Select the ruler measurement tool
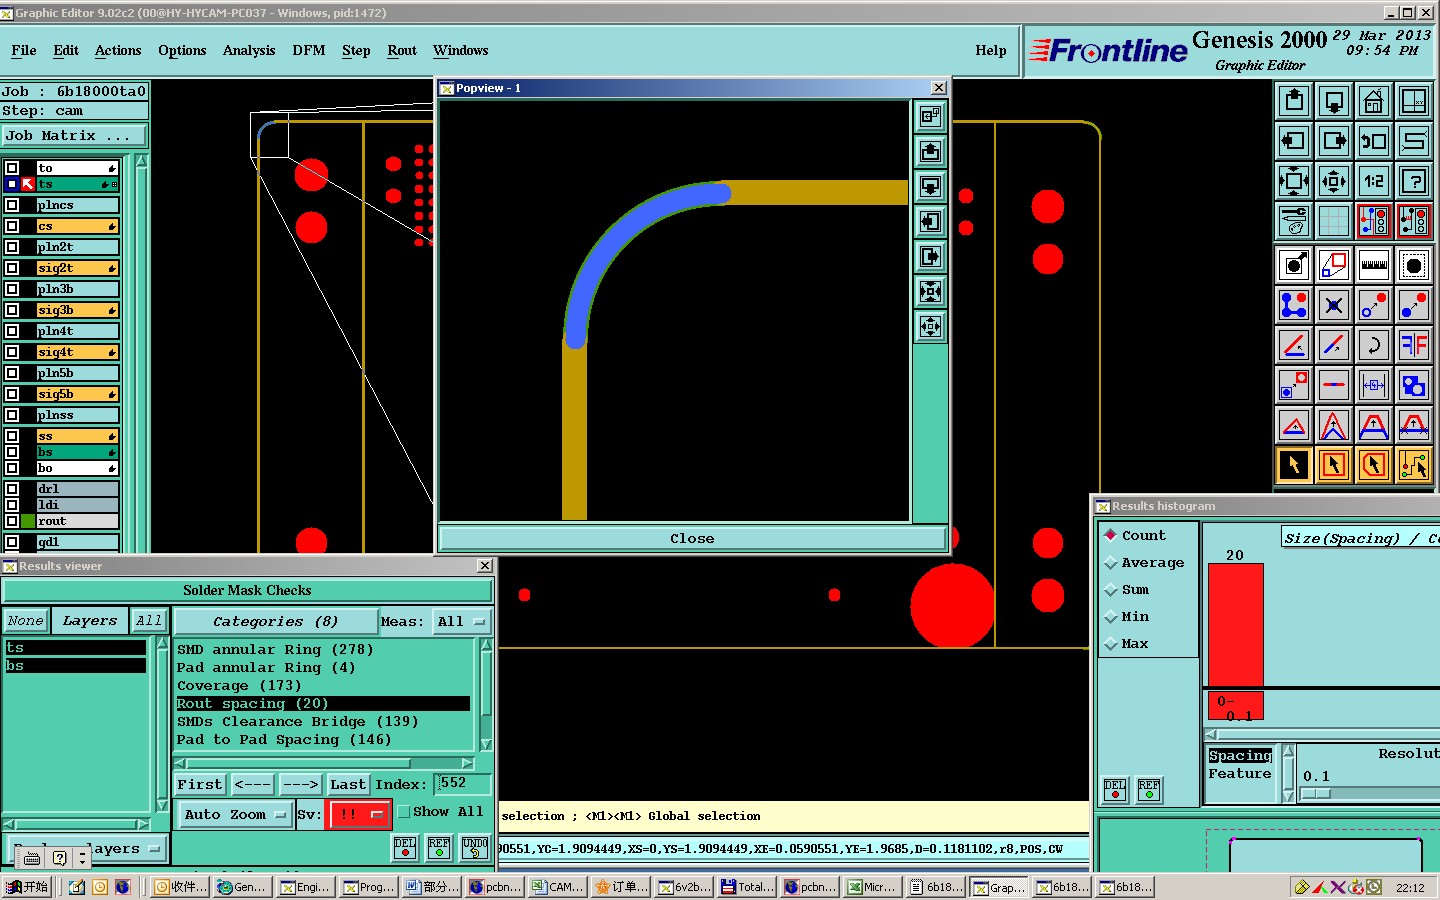The height and width of the screenshot is (900, 1440). click(x=1373, y=265)
